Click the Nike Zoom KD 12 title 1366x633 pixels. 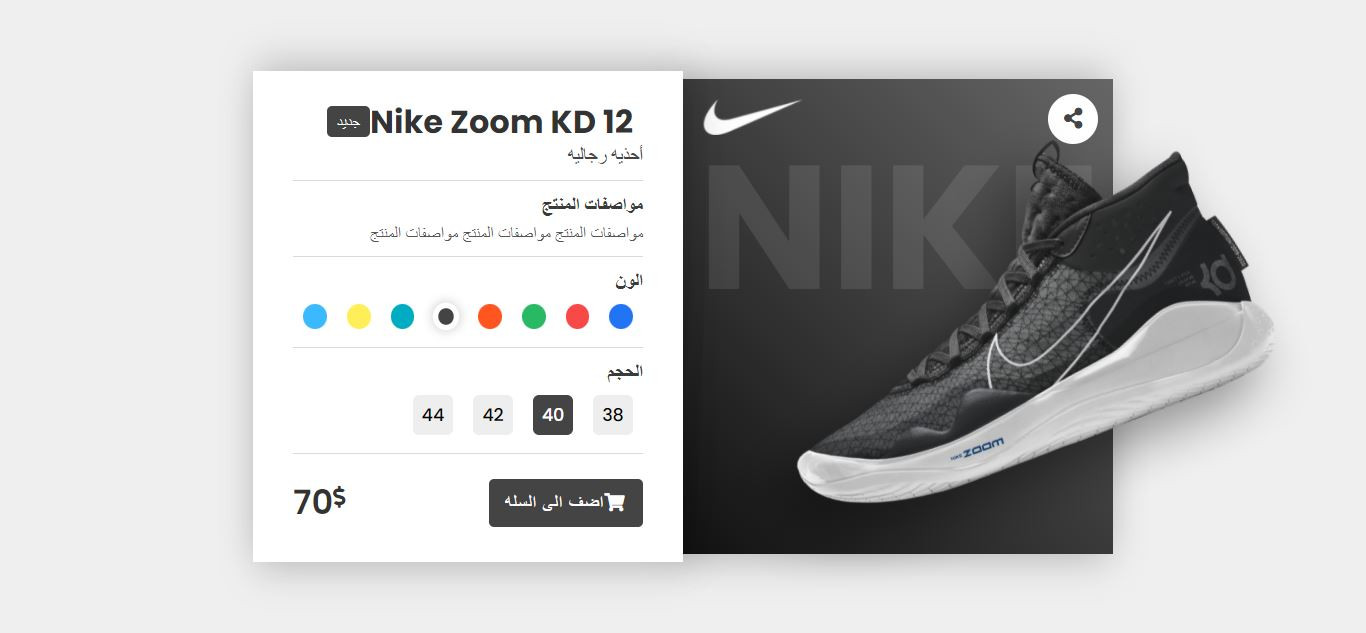click(x=502, y=122)
